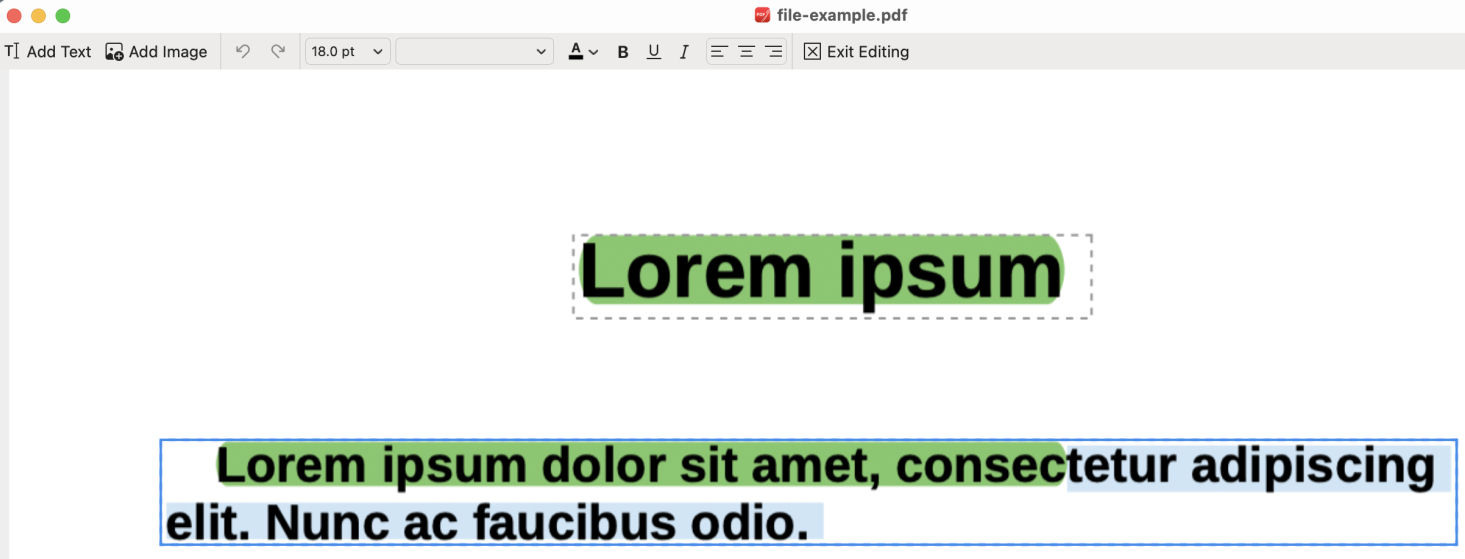1465x559 pixels.
Task: Click the Exit Editing button
Action: coord(857,52)
